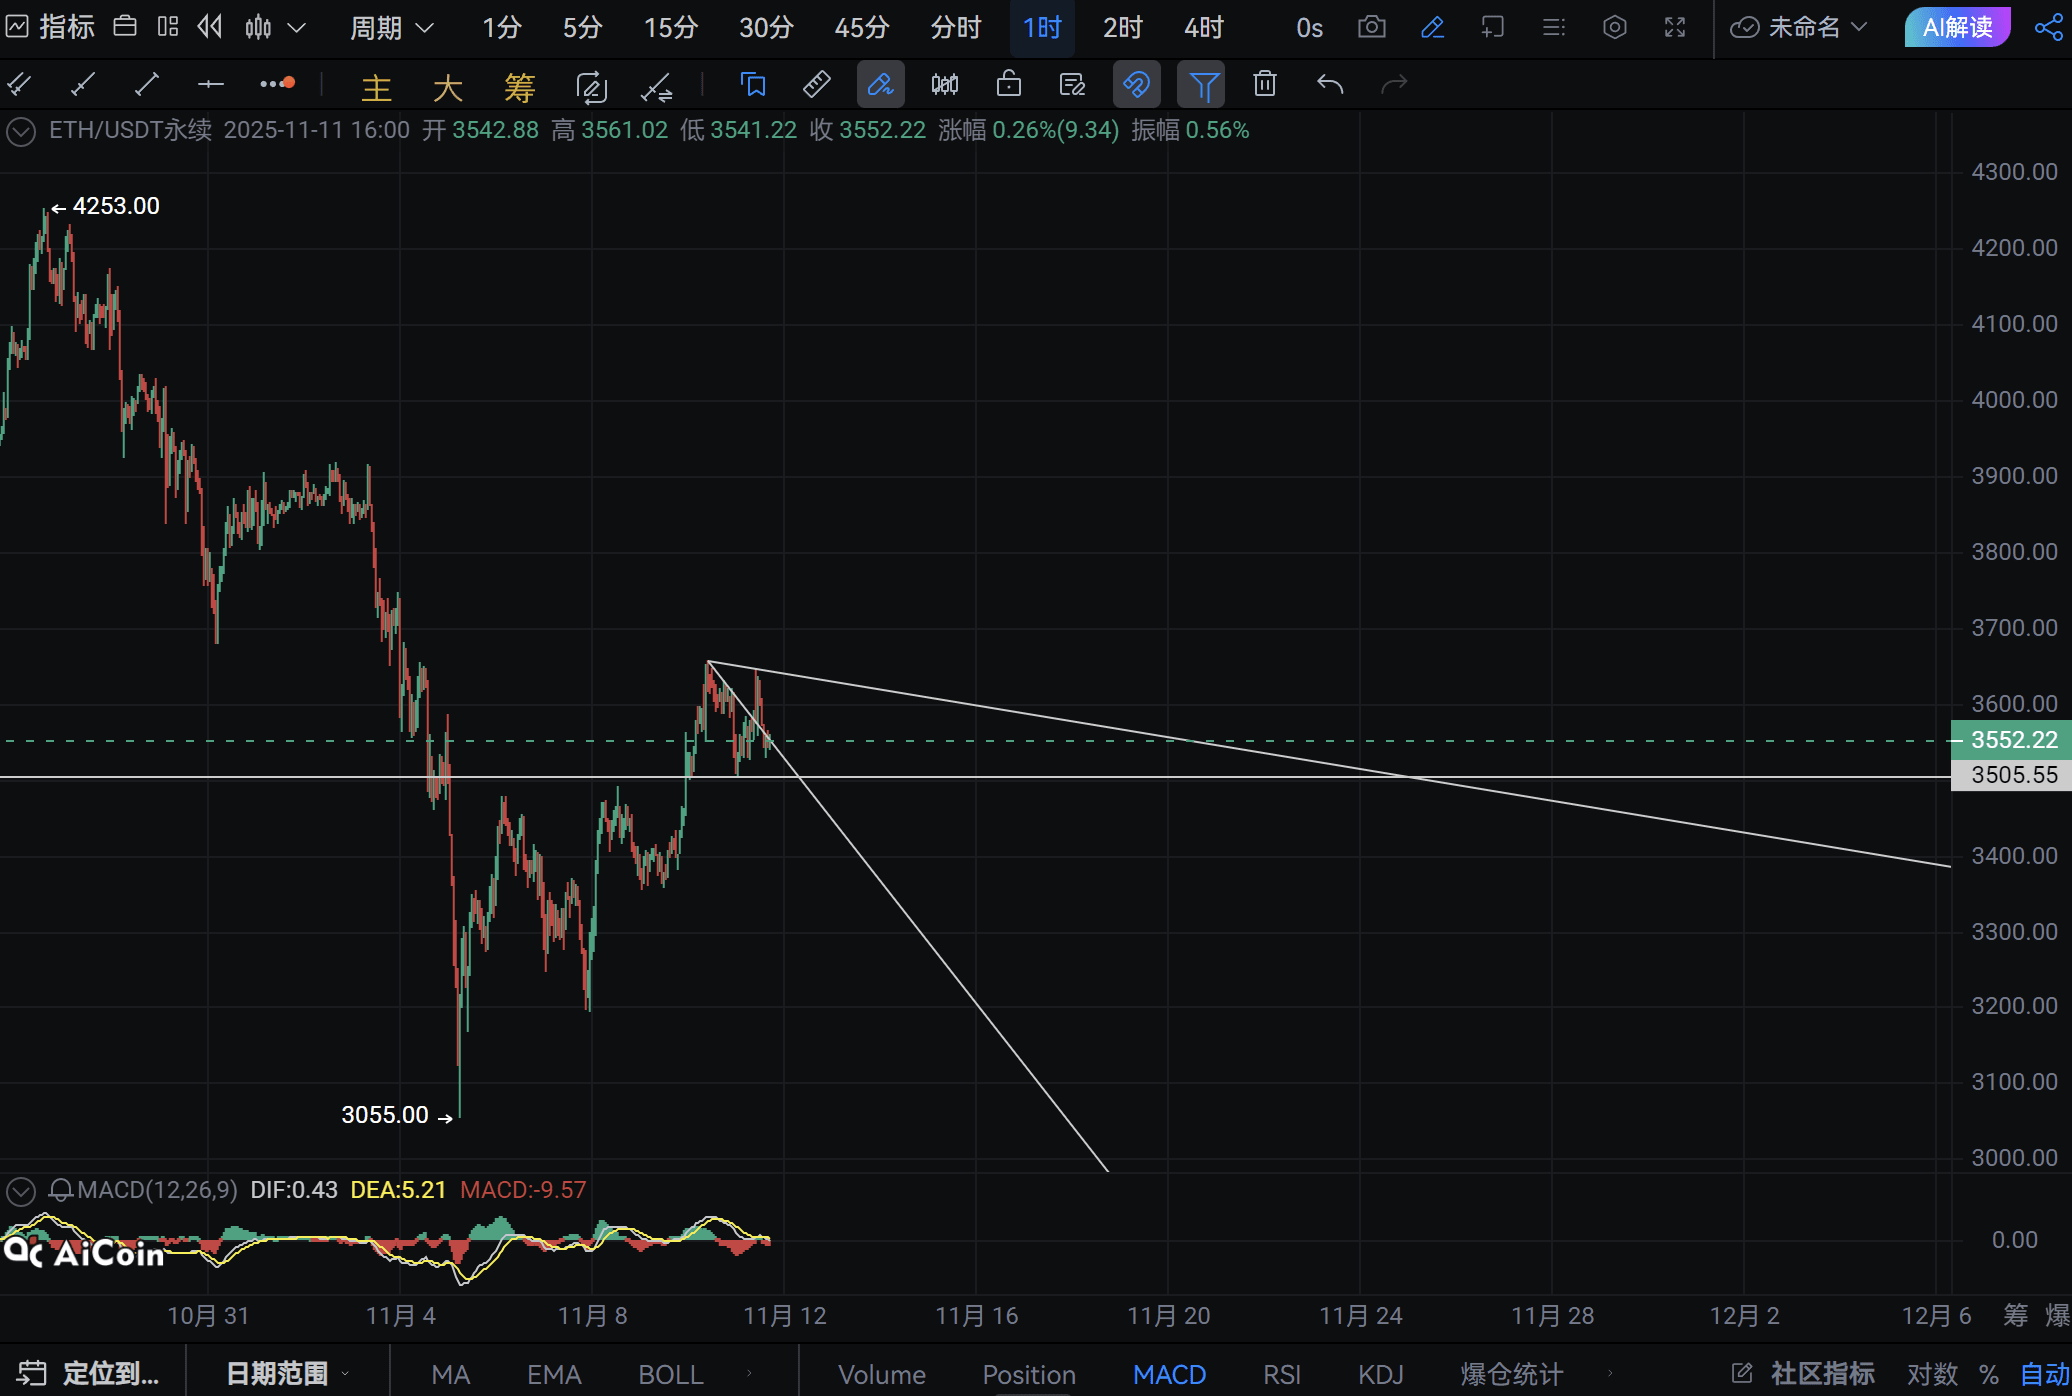
Task: Click the 自动 auto scale option
Action: click(2044, 1374)
